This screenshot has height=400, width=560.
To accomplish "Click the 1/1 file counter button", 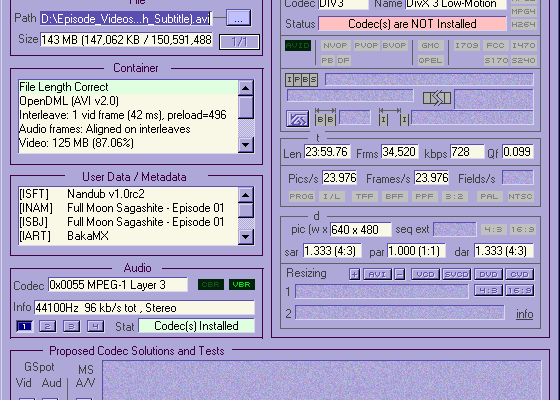I will [239, 42].
